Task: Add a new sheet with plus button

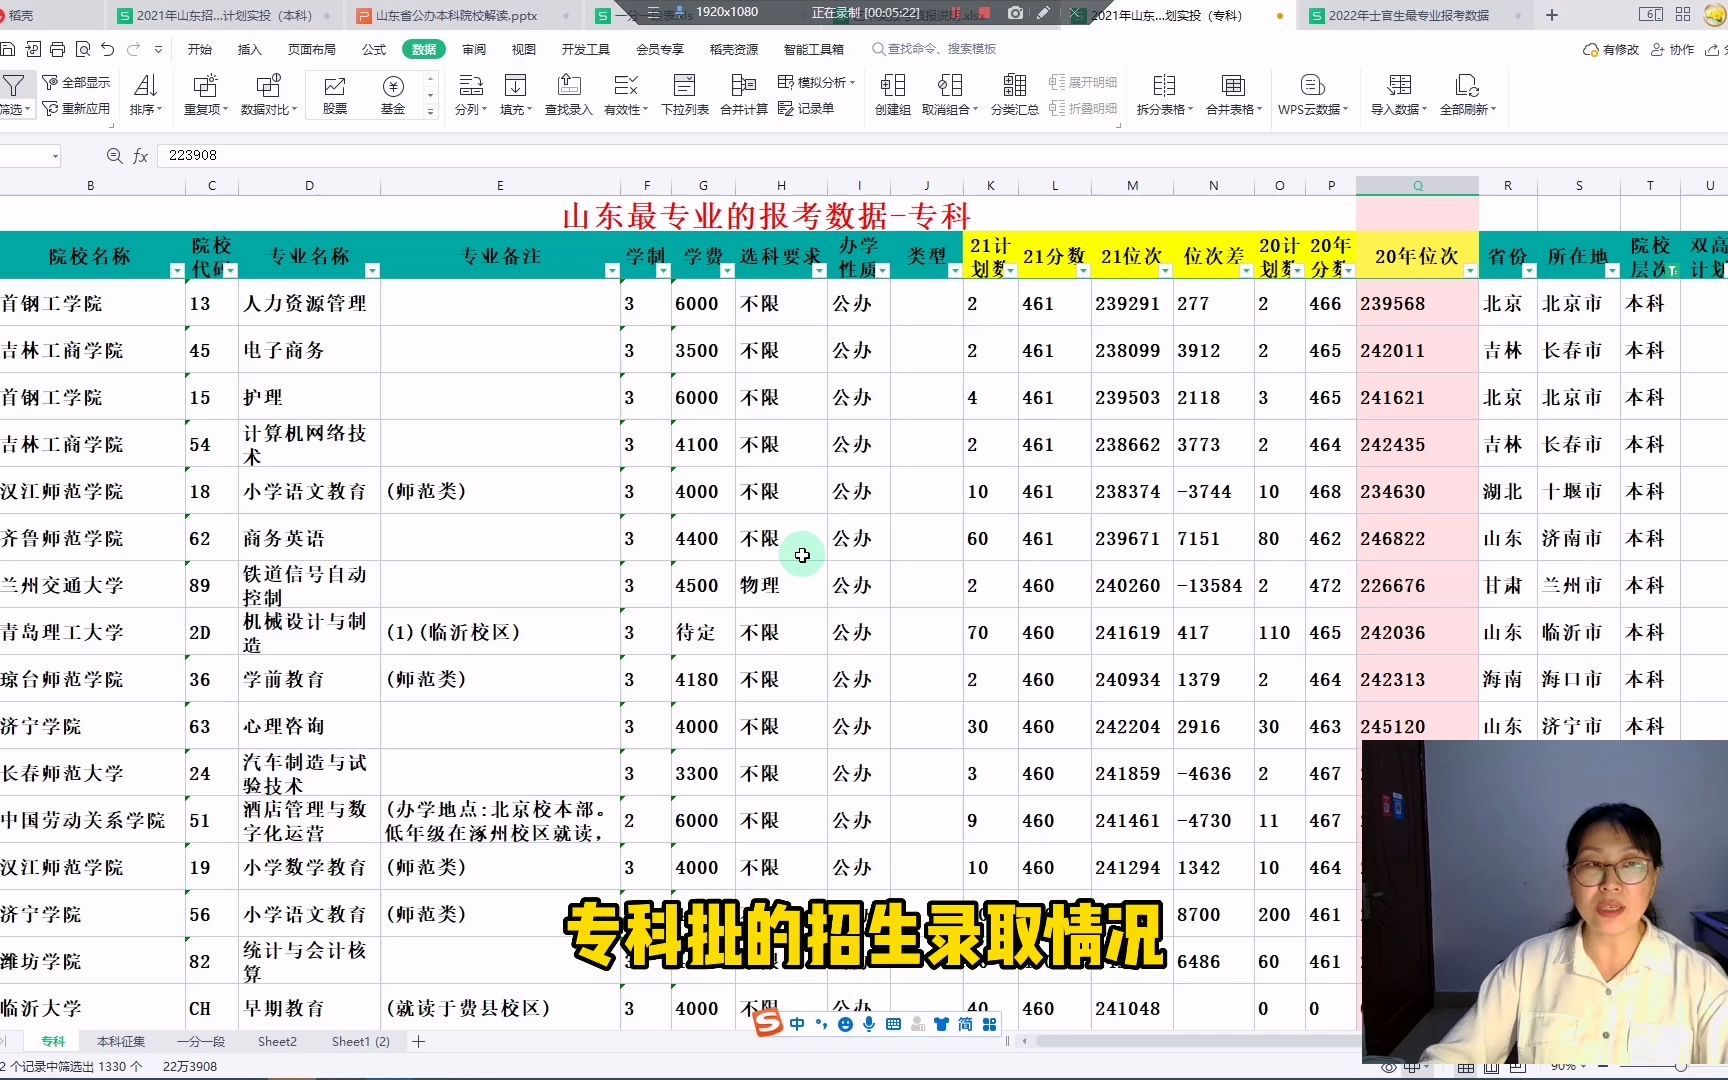Action: click(x=419, y=1041)
